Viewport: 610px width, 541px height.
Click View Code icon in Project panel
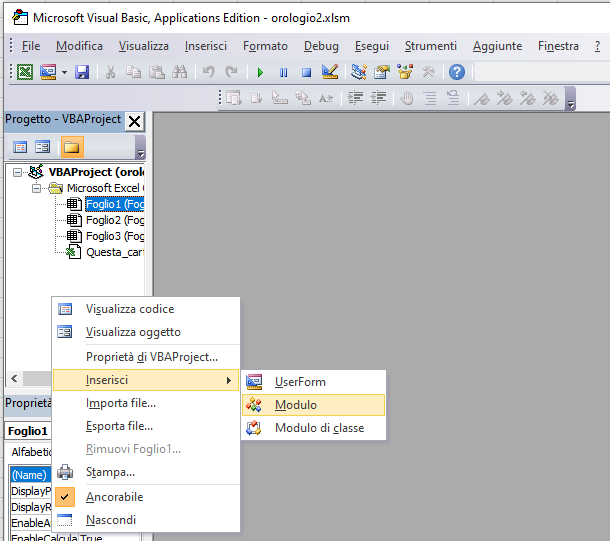point(20,147)
